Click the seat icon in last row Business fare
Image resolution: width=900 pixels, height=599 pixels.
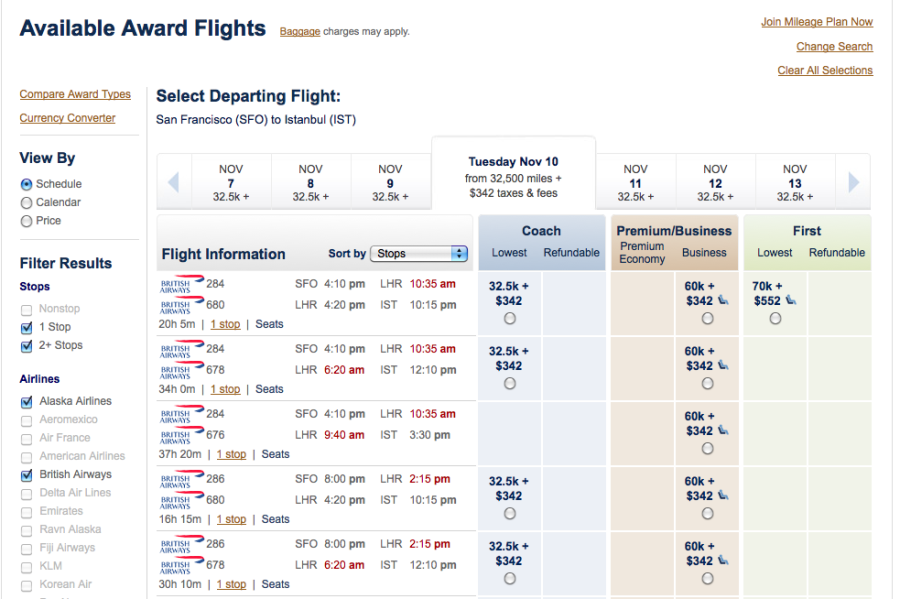point(722,561)
